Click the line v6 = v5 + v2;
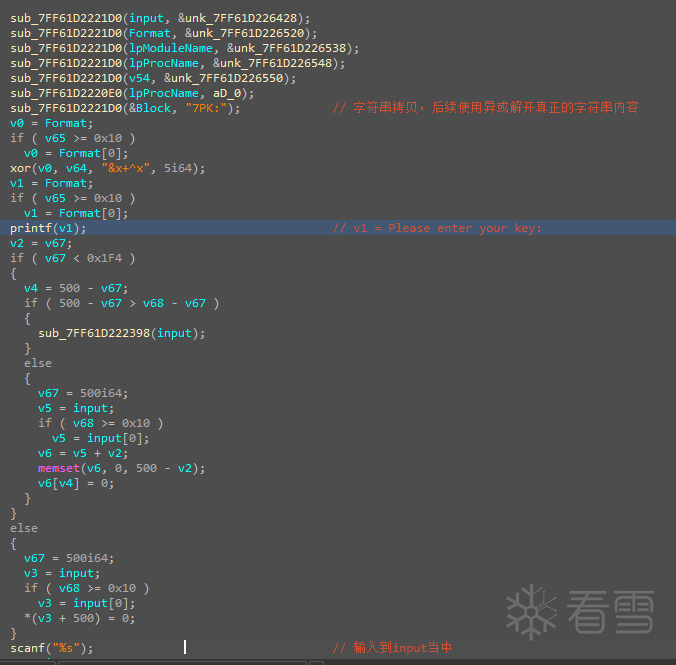Screen dimensions: 676x665 click(83, 453)
